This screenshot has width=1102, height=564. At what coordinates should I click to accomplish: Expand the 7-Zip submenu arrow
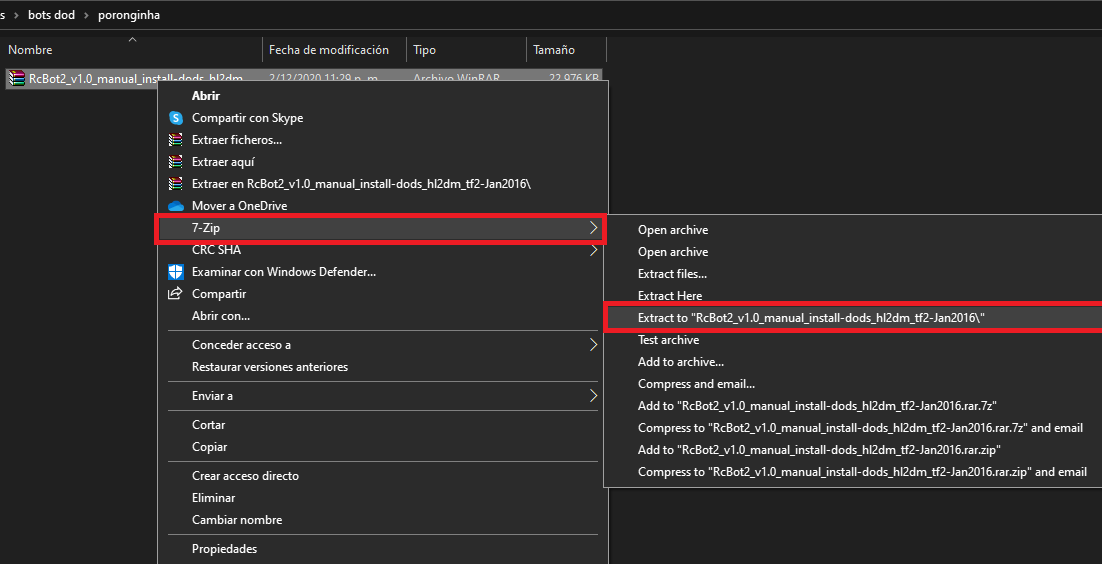(593, 228)
